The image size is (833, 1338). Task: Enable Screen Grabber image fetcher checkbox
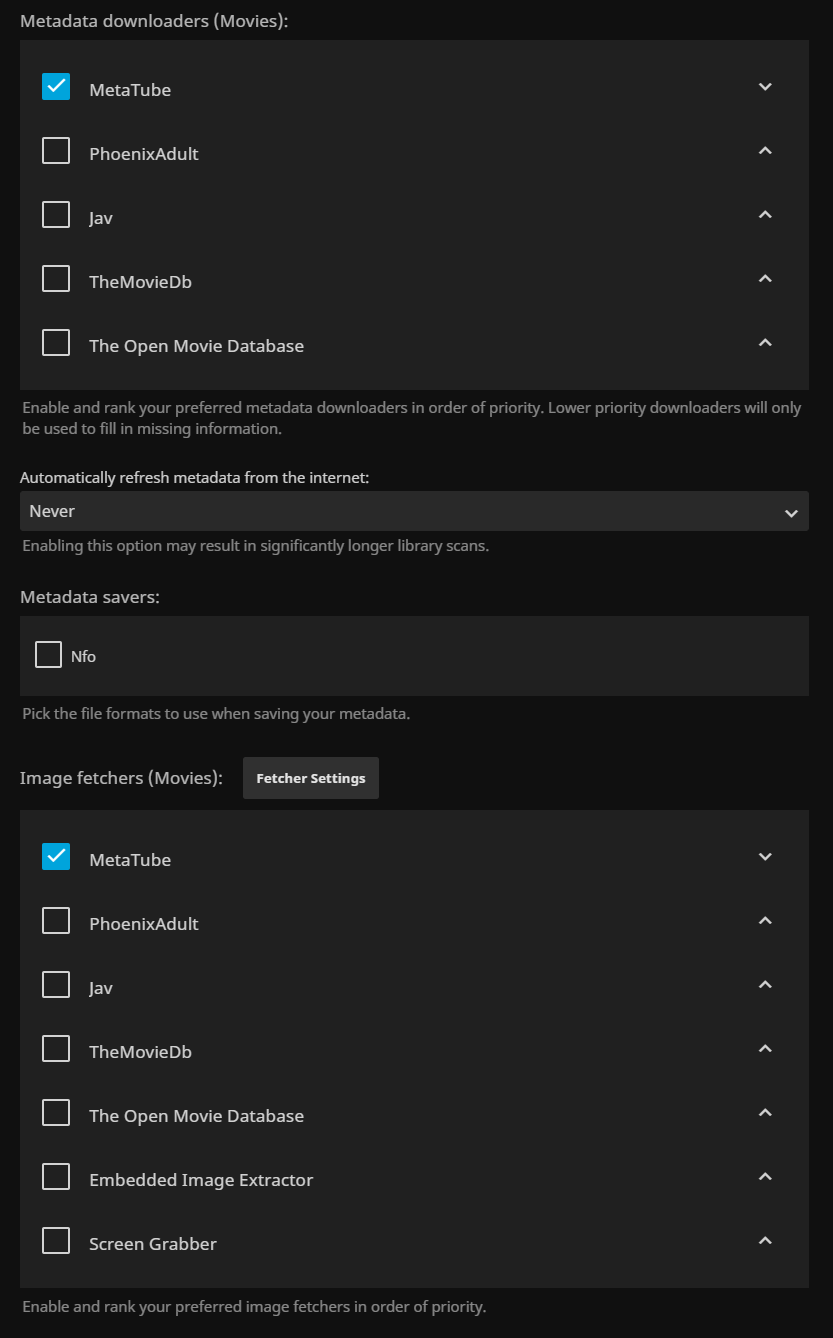[x=56, y=1241]
